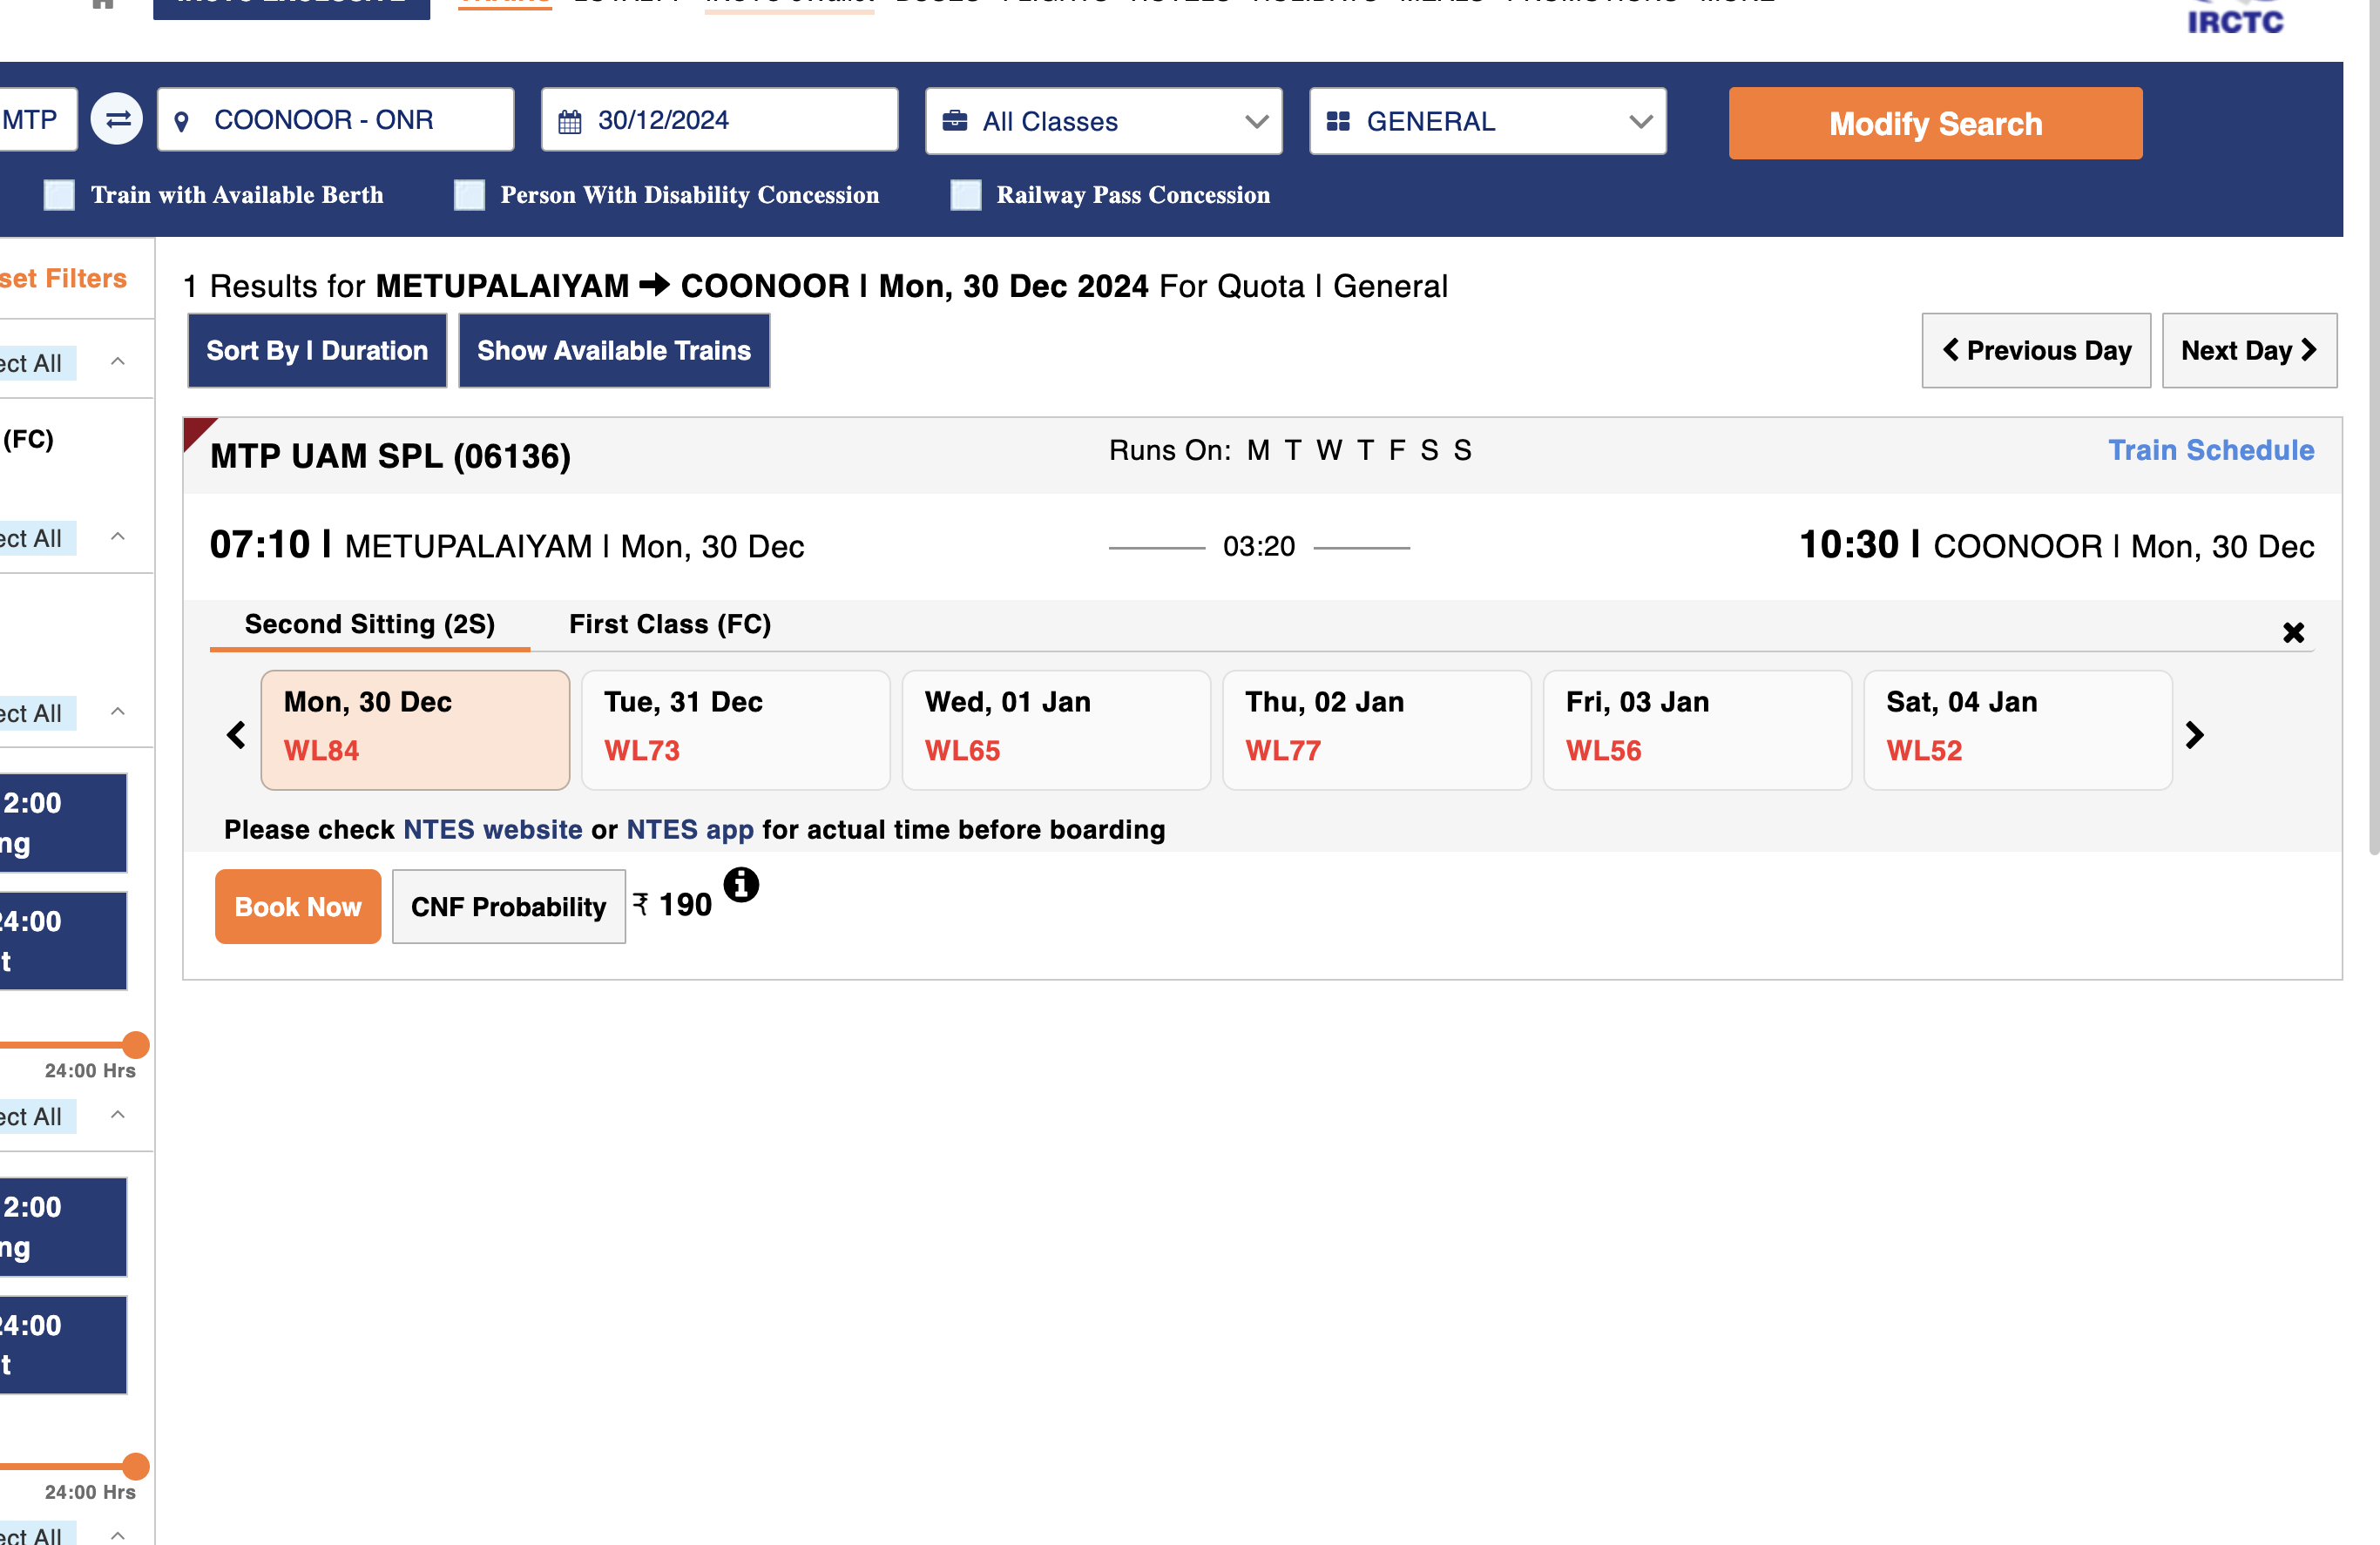
Task: Click the swap stations arrows icon
Action: [117, 120]
